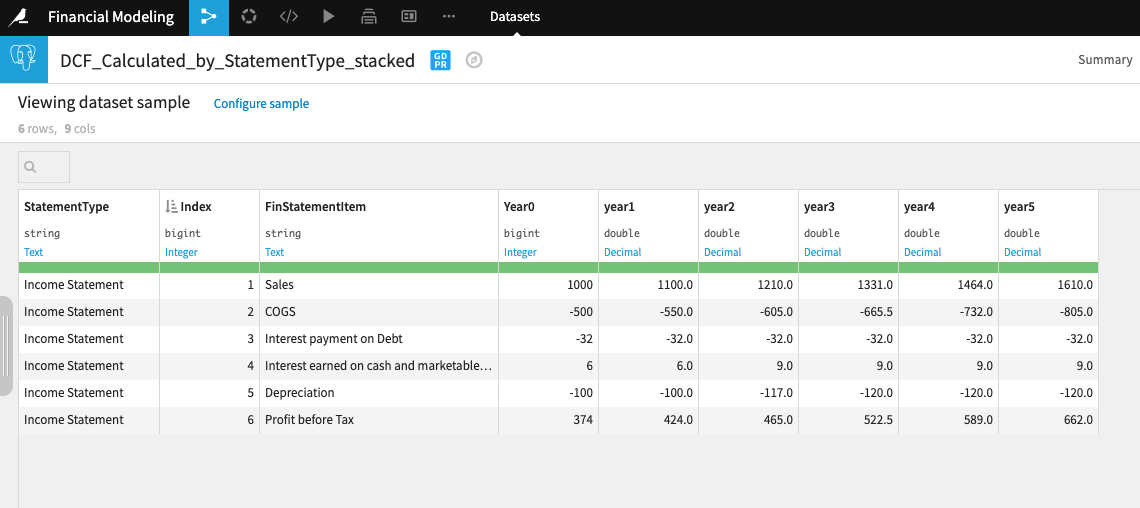Open the jobs play icon
Screen dimensions: 1140x508
pos(329,17)
